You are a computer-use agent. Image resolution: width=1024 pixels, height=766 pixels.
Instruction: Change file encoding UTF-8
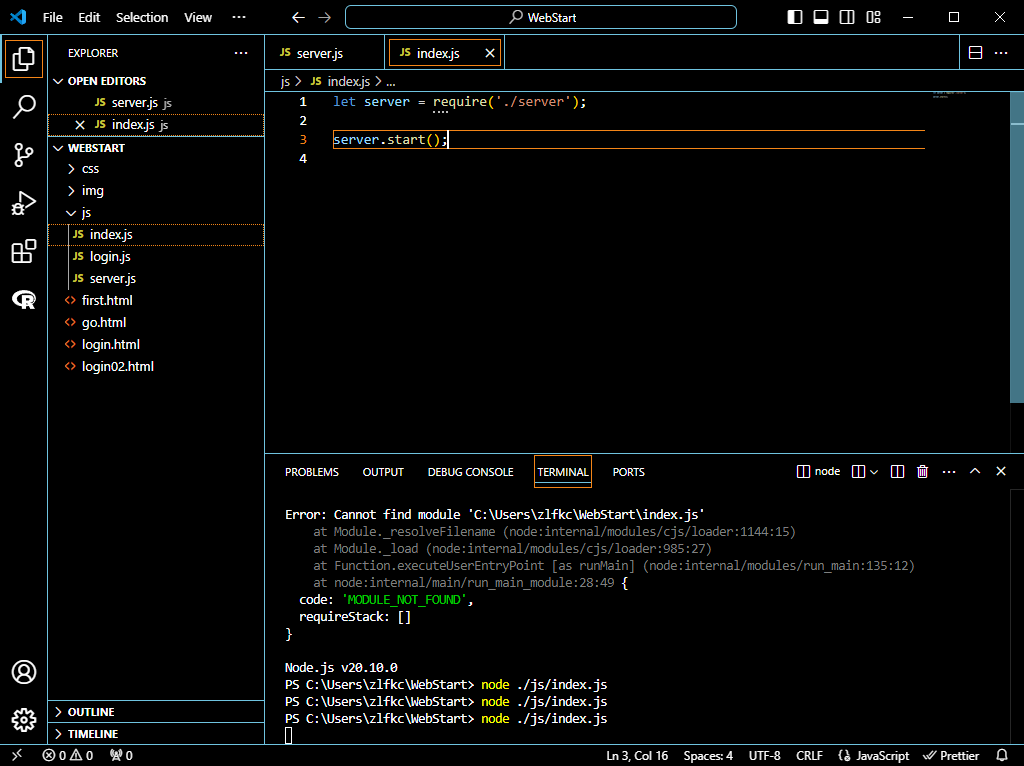pos(764,756)
